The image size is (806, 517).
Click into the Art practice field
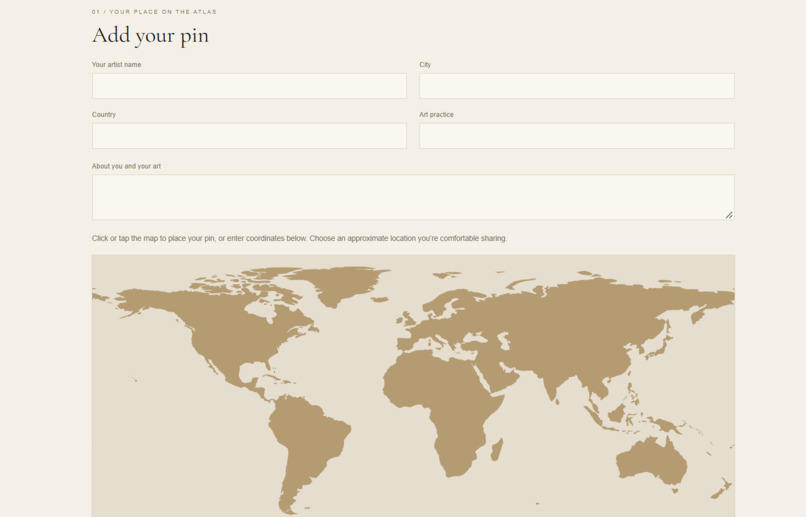tap(577, 136)
